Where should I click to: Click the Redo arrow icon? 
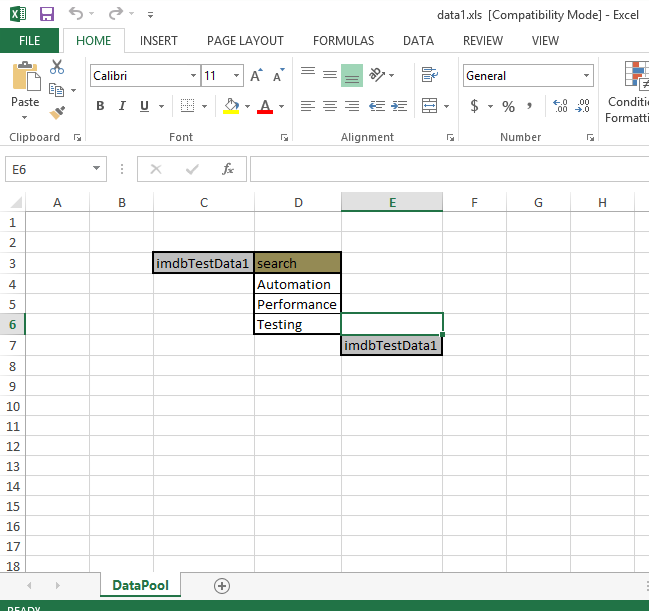(x=115, y=14)
